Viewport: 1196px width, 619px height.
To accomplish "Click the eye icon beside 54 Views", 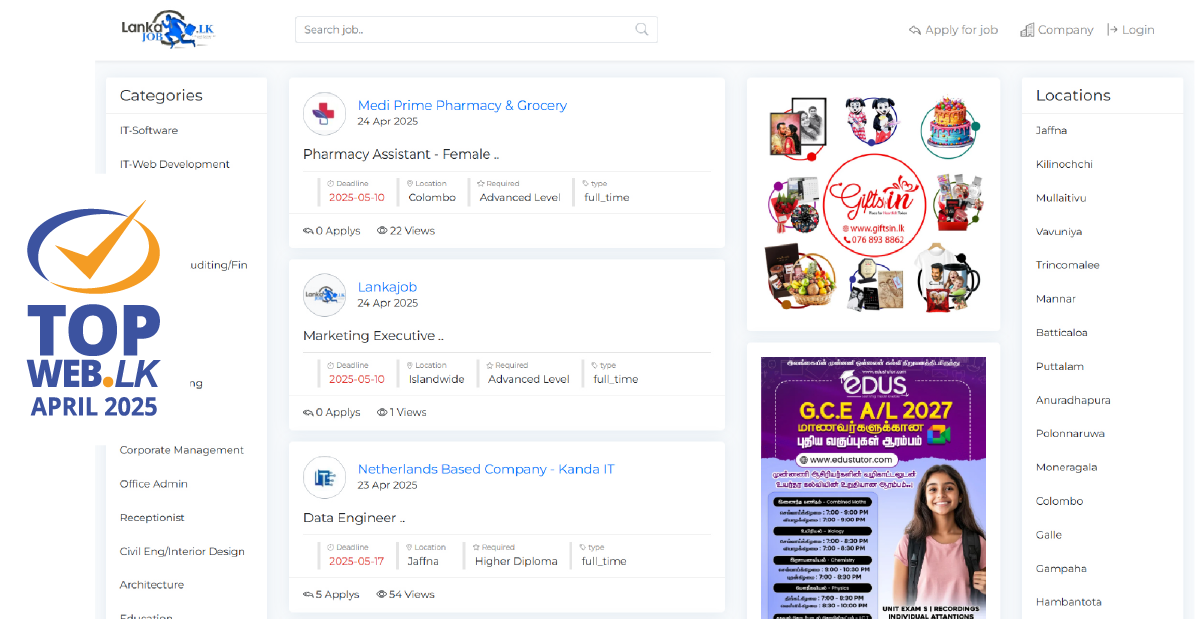I will (382, 594).
